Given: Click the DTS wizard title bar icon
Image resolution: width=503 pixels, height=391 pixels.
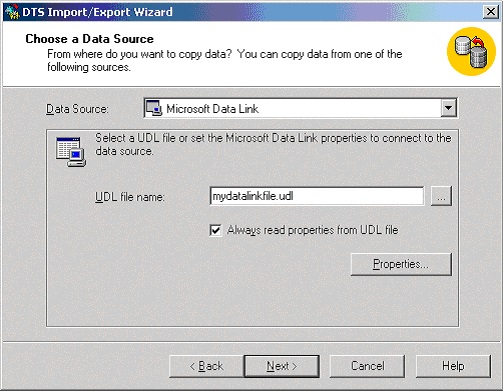Looking at the screenshot, I should (x=12, y=12).
